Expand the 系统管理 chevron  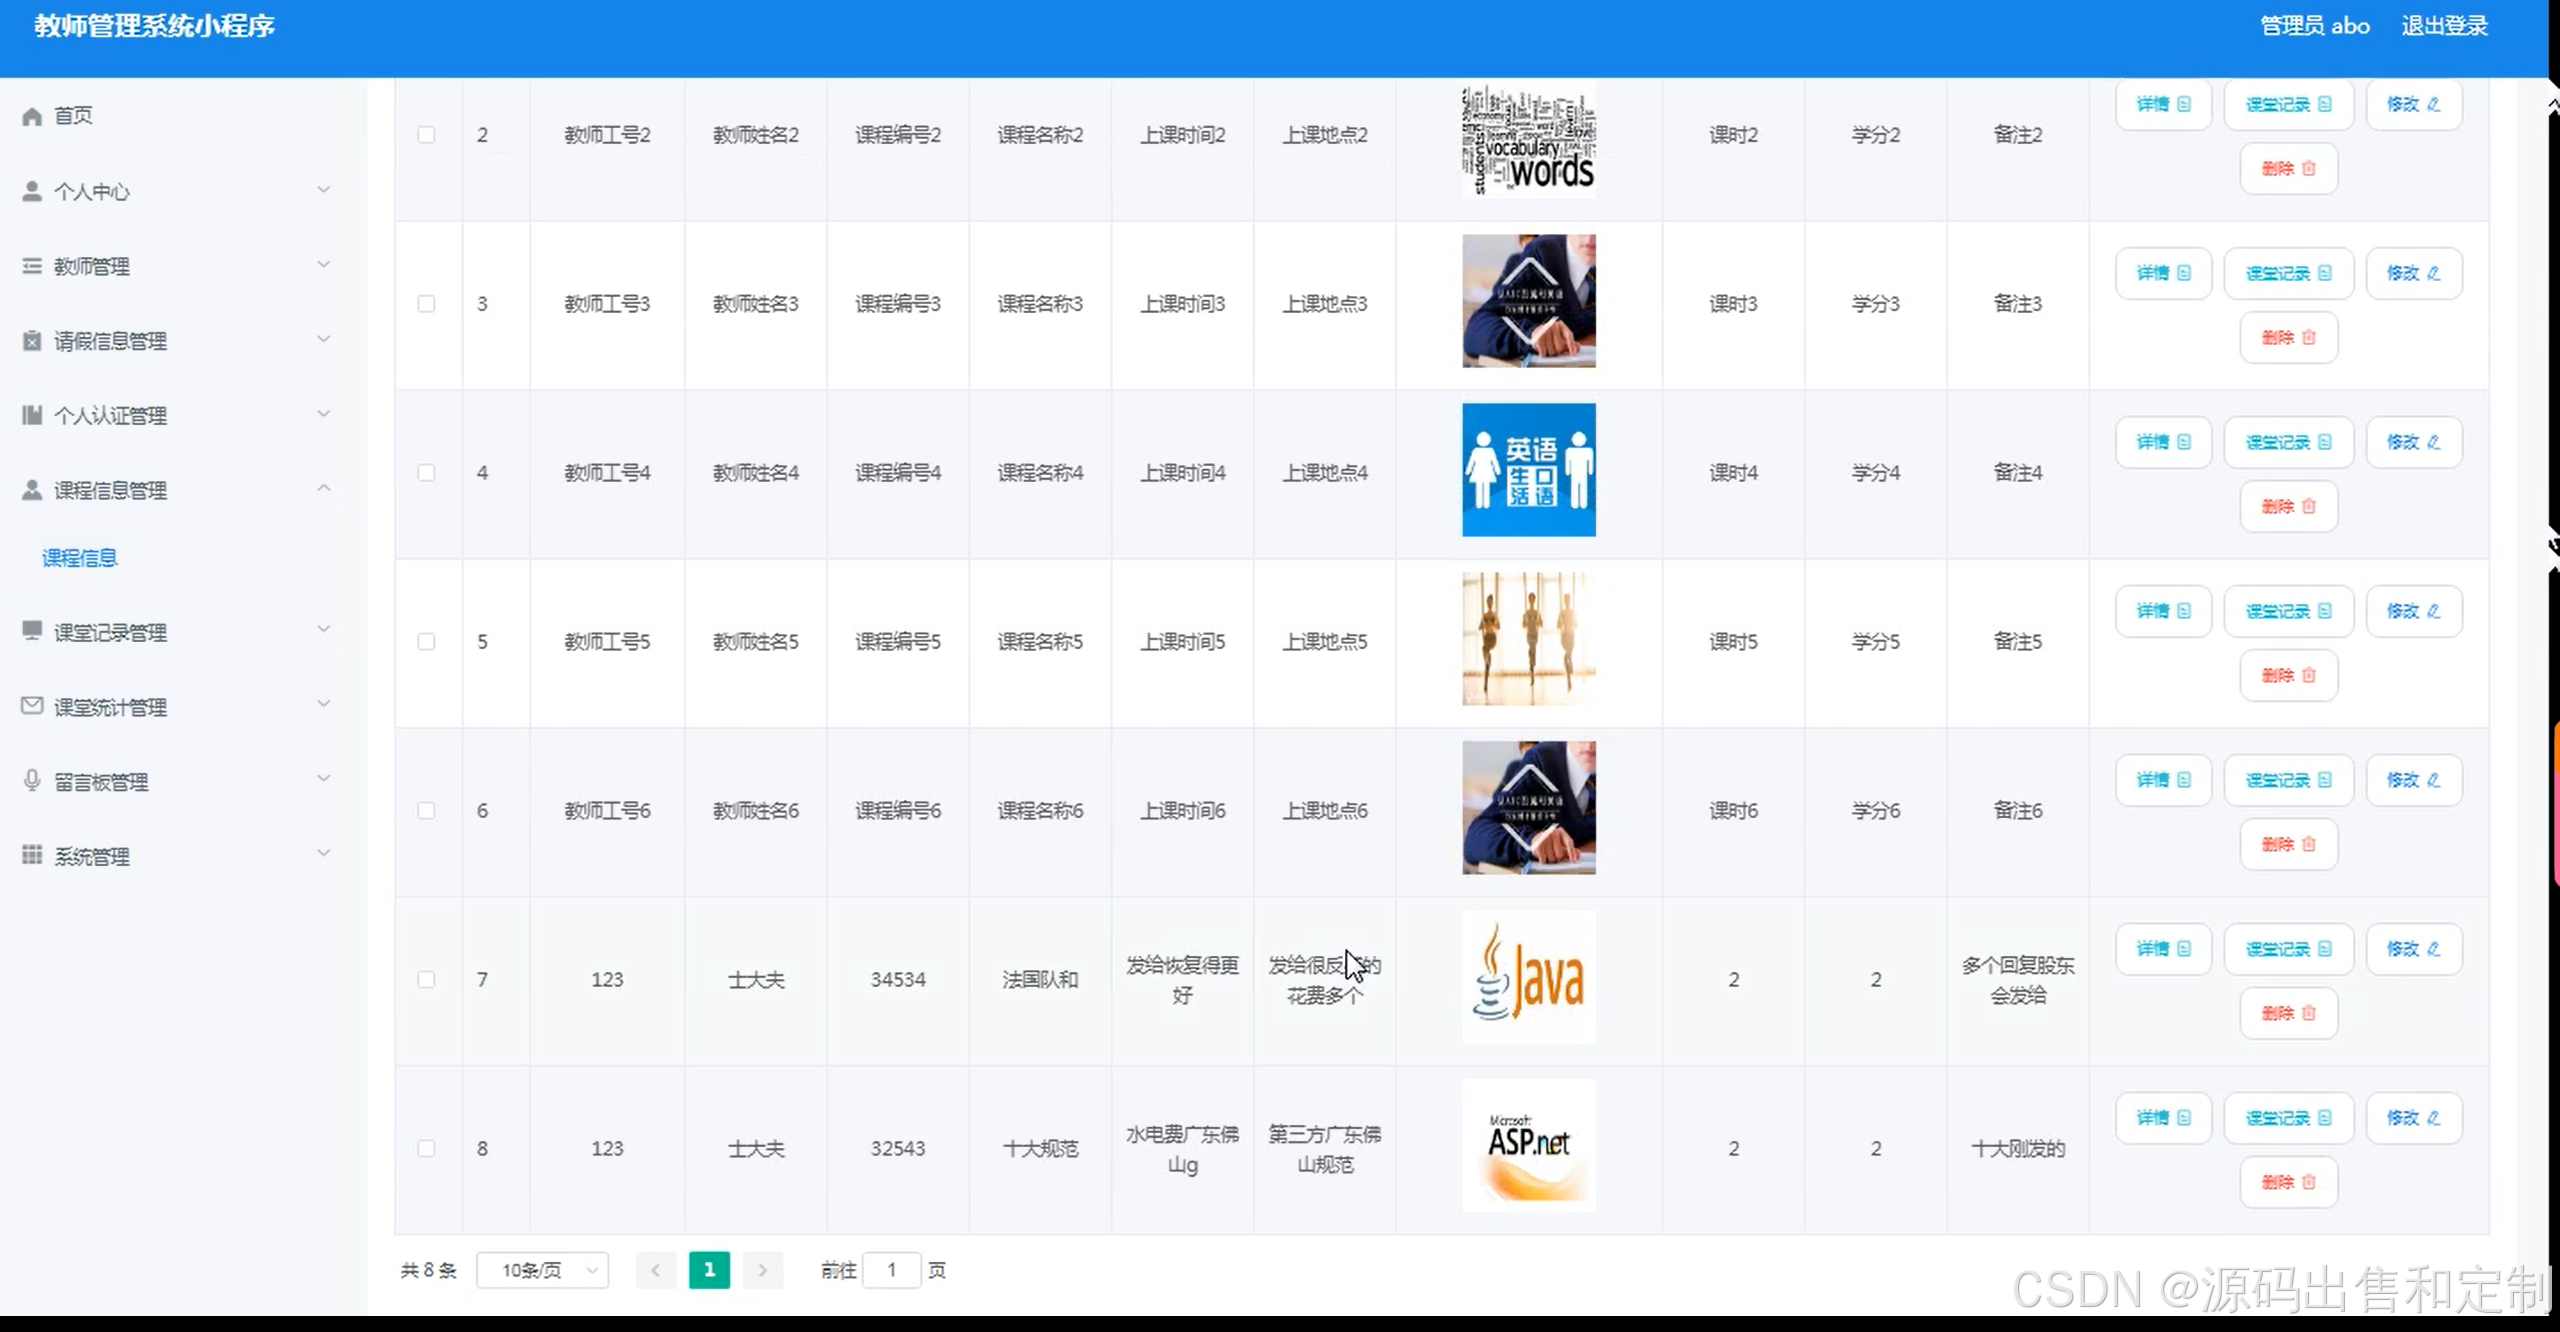pos(323,854)
